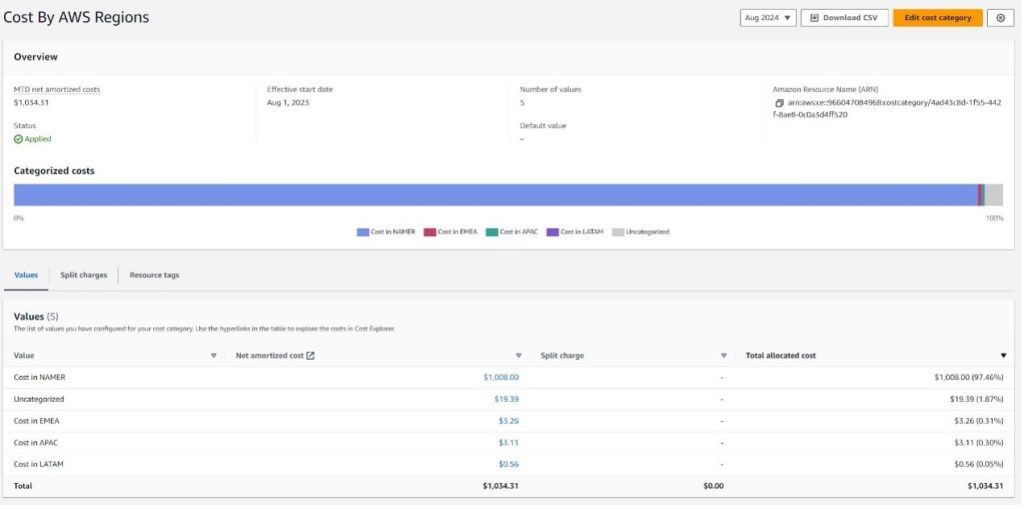
Task: Select the Cost in EMEA row label
Action: point(37,421)
